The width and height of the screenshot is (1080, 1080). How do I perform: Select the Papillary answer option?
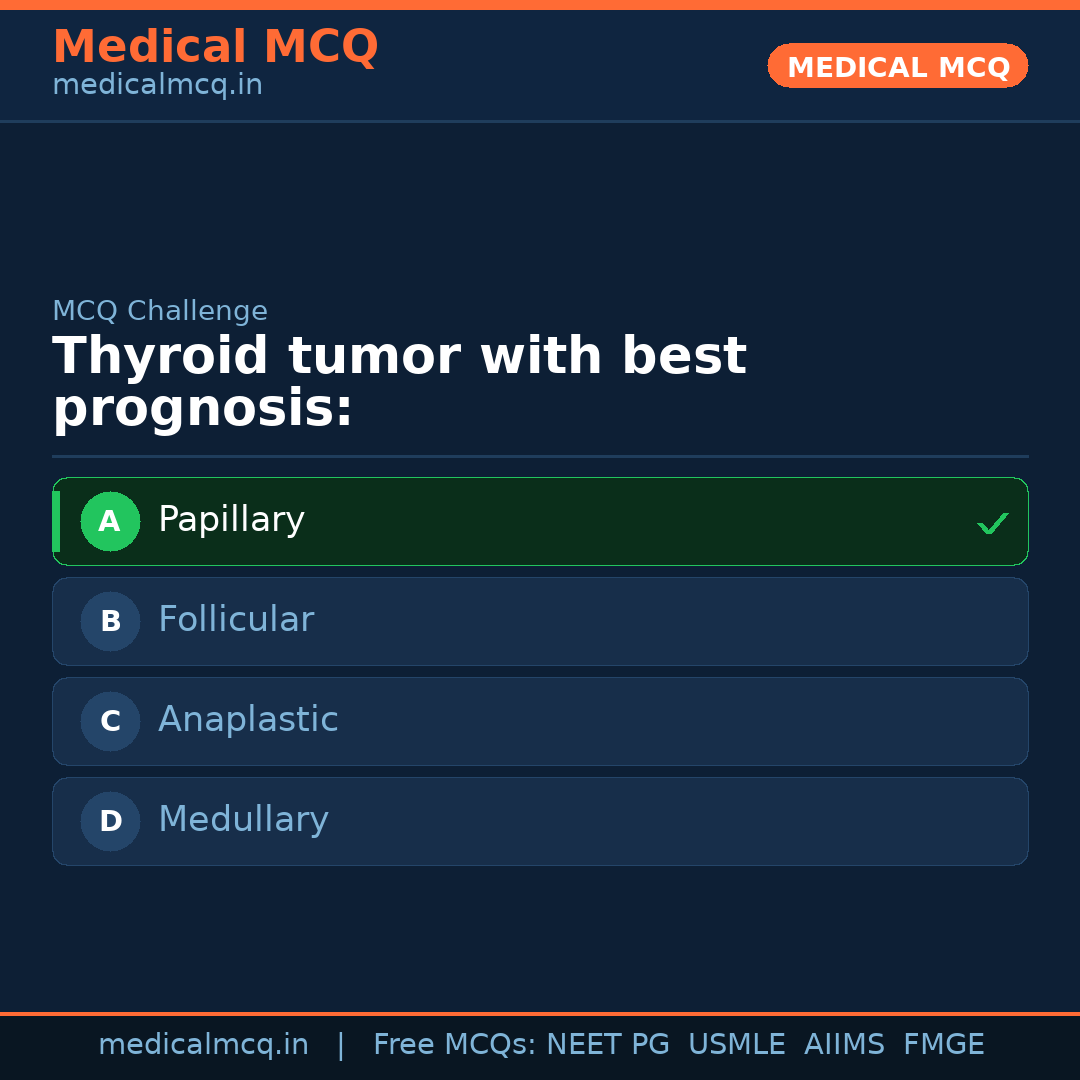(540, 521)
